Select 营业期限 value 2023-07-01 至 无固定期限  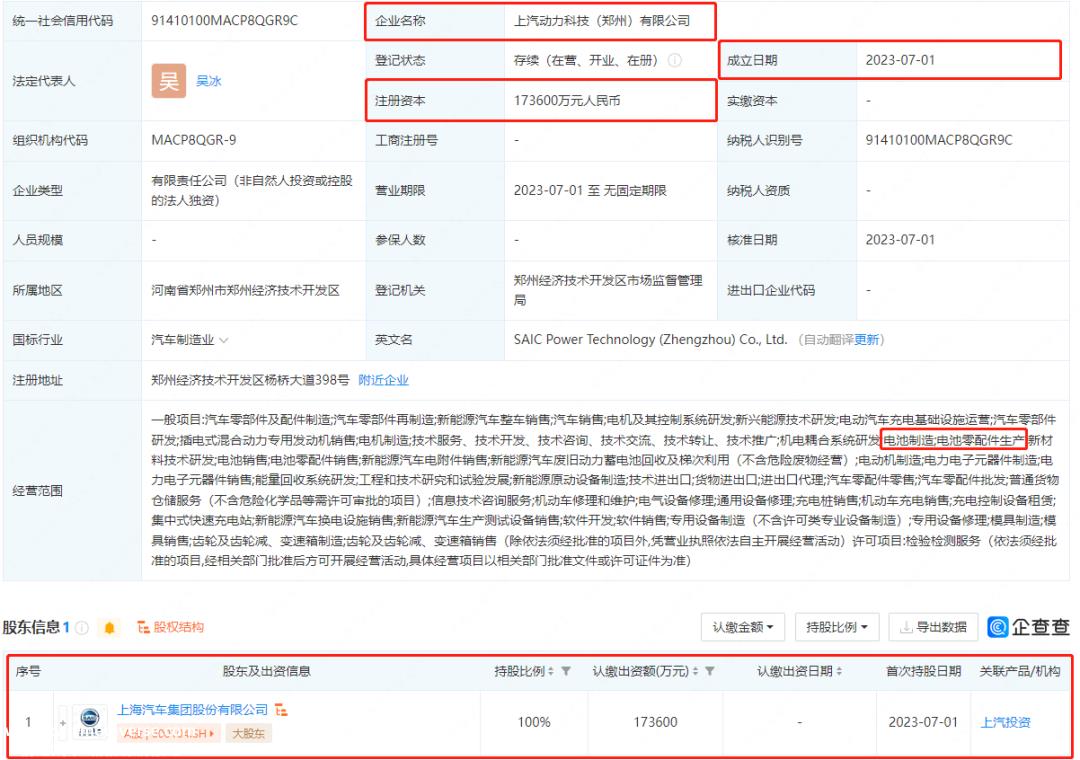pos(590,190)
